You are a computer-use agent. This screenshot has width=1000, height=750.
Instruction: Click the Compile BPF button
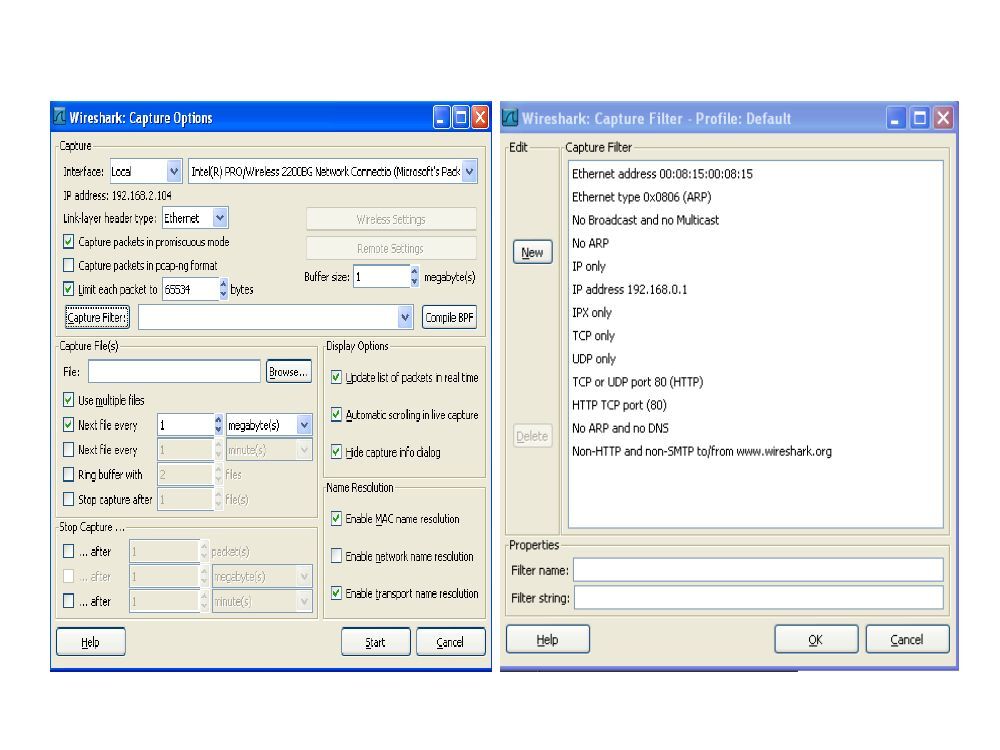click(x=449, y=317)
